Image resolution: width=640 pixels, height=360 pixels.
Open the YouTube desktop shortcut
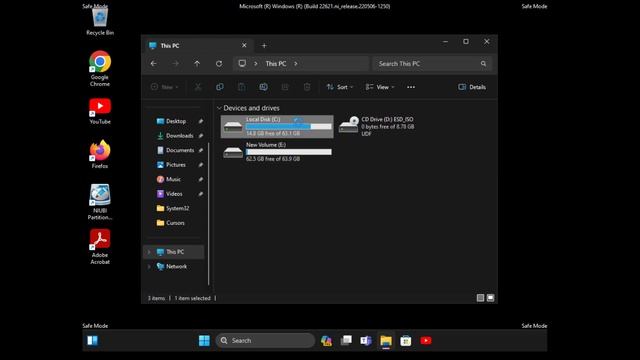[x=100, y=111]
